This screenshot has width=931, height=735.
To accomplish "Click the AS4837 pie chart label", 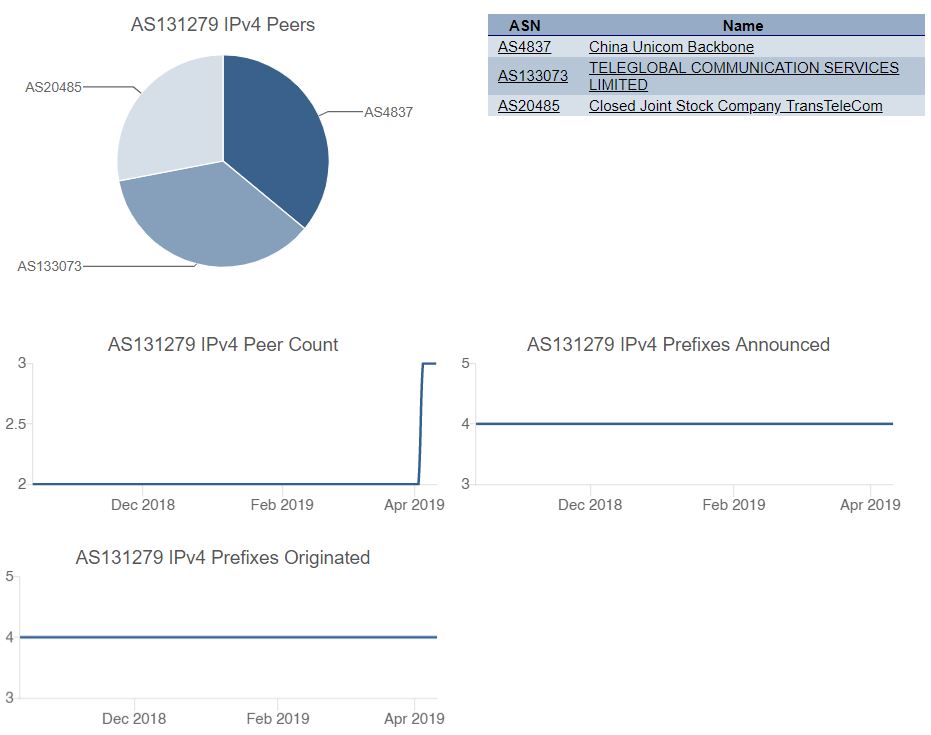I will tap(388, 113).
